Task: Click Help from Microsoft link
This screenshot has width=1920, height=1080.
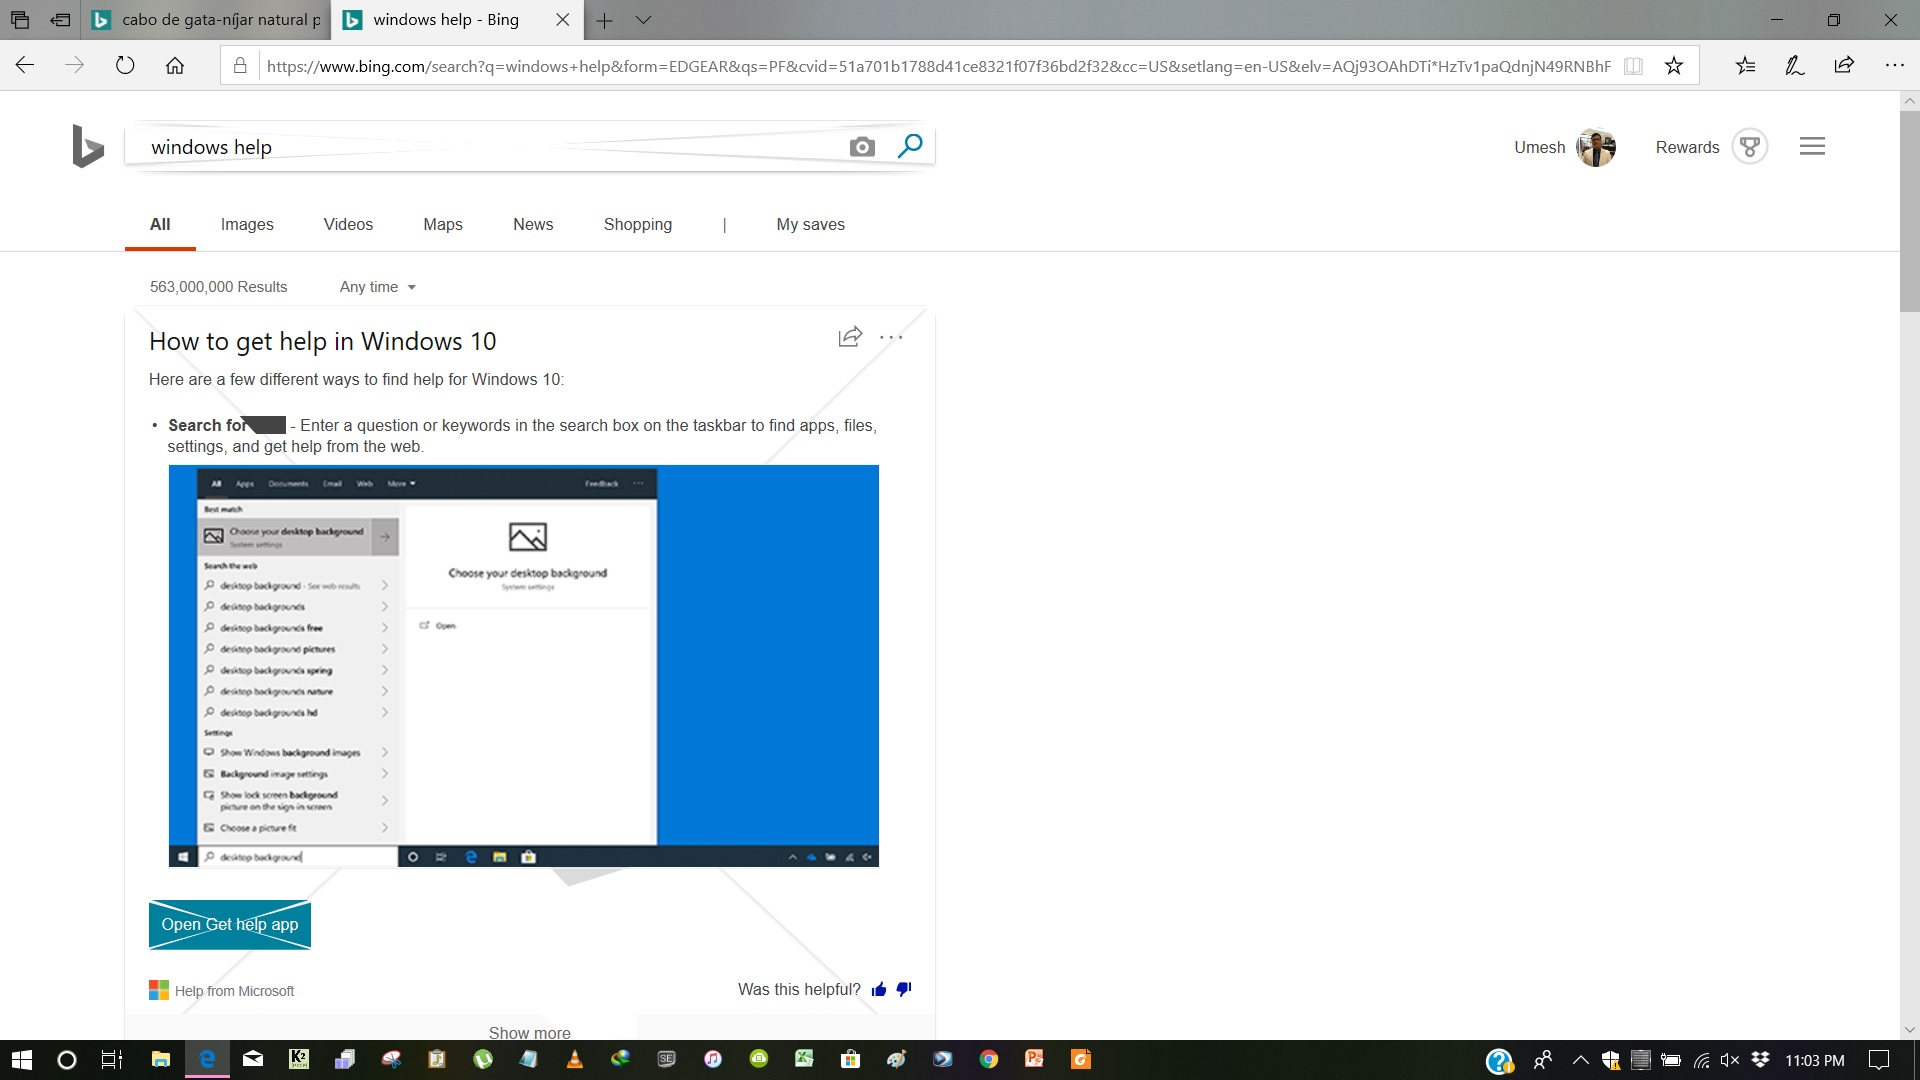Action: [x=234, y=991]
